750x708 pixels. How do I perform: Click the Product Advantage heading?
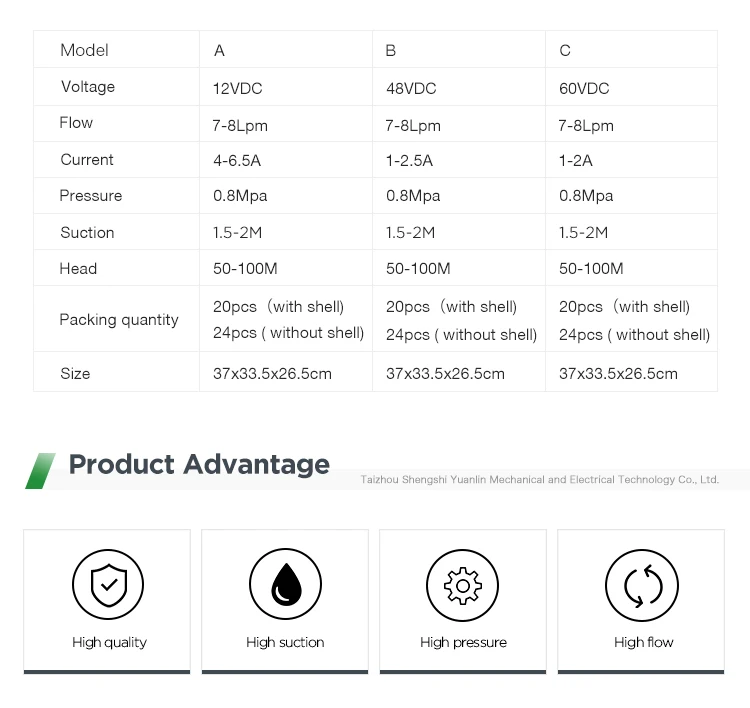tap(199, 465)
